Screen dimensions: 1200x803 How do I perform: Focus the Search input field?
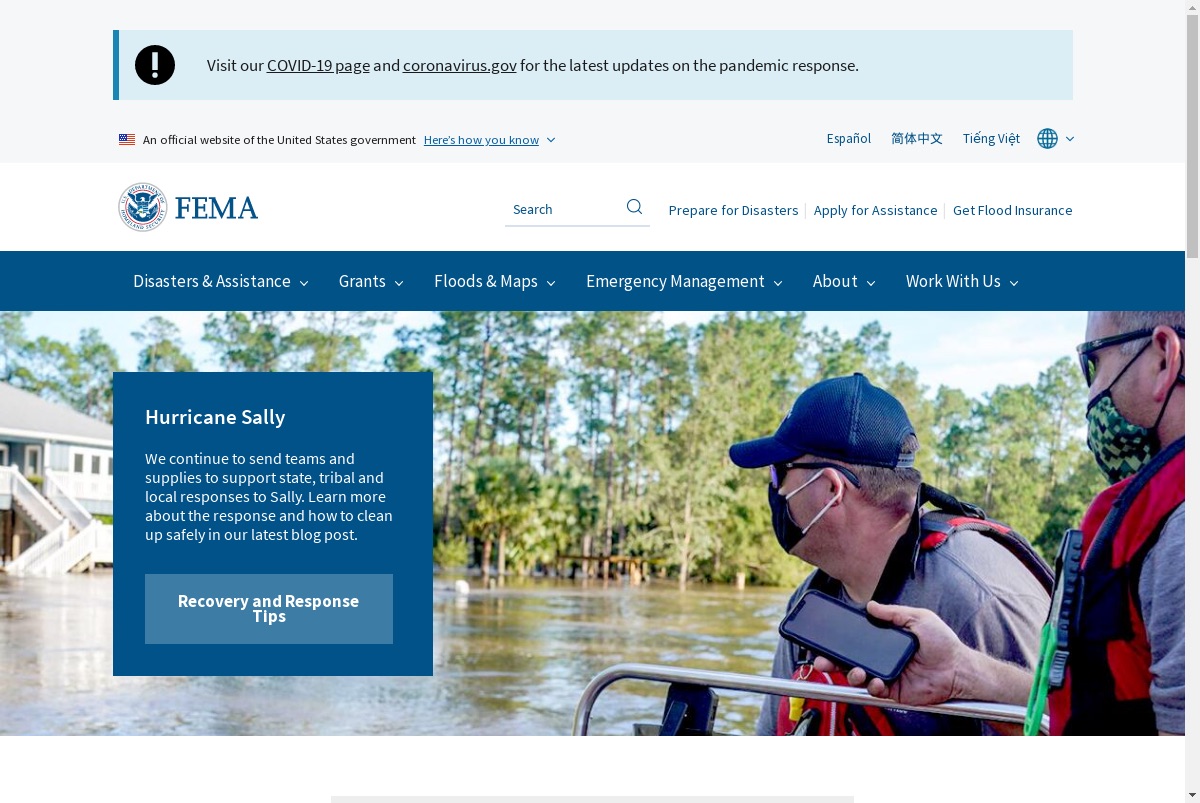[x=565, y=209]
